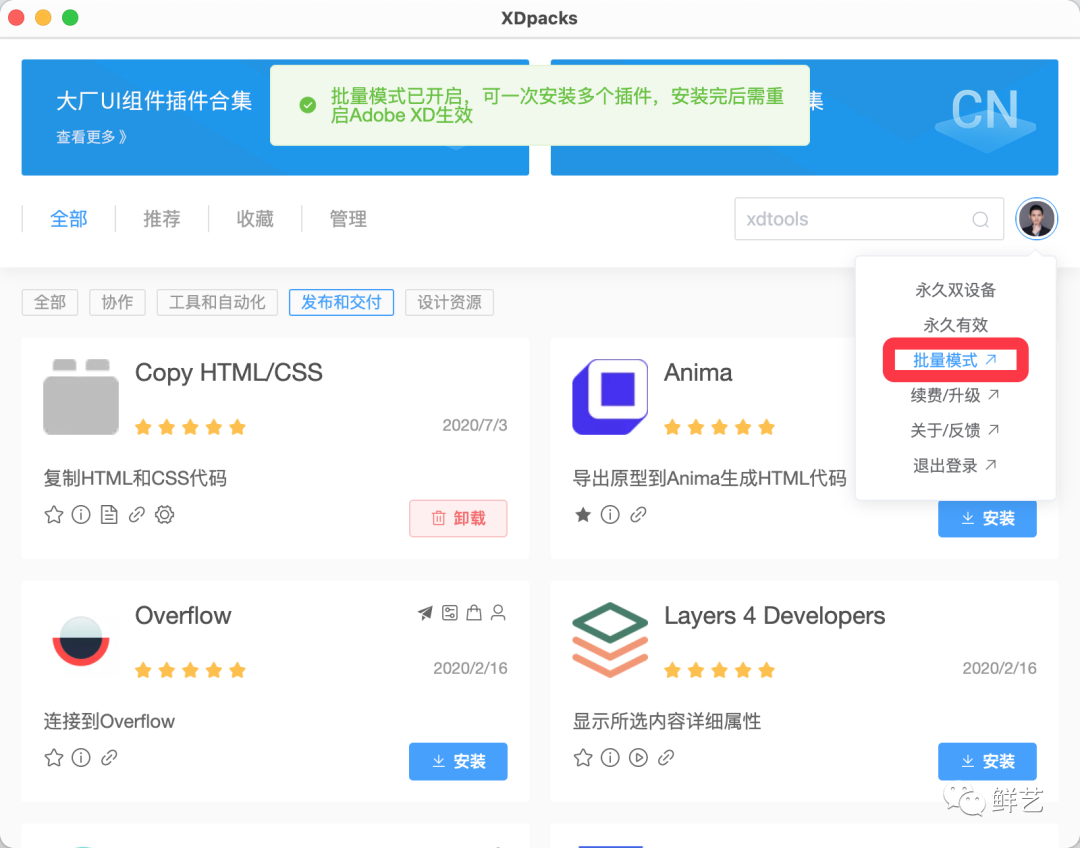Viewport: 1080px width, 848px height.
Task: Click the user avatar icon
Action: [1037, 219]
